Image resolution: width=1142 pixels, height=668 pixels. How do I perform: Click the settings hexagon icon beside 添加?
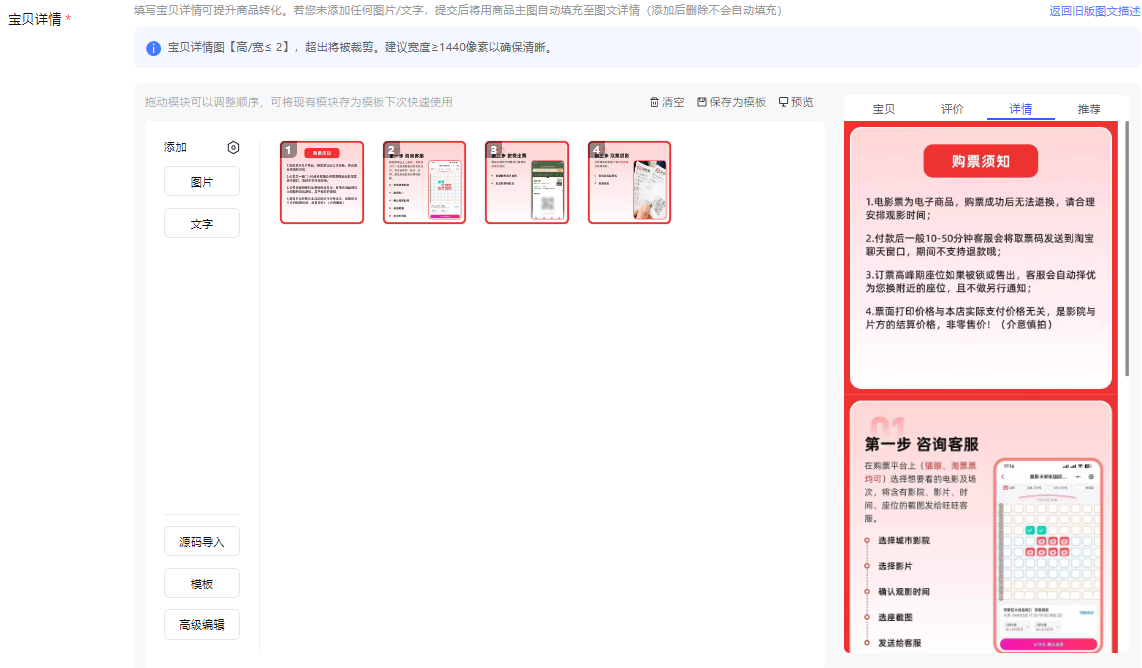pos(233,147)
